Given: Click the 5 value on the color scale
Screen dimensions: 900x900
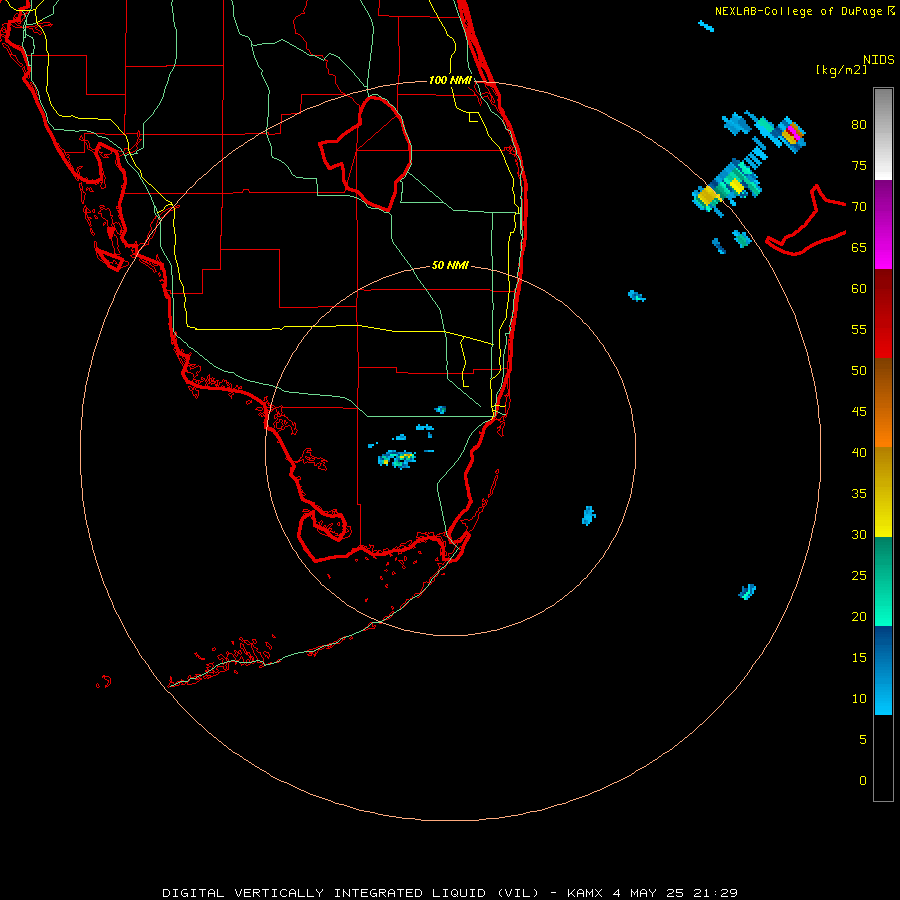Looking at the screenshot, I should click(x=863, y=740).
